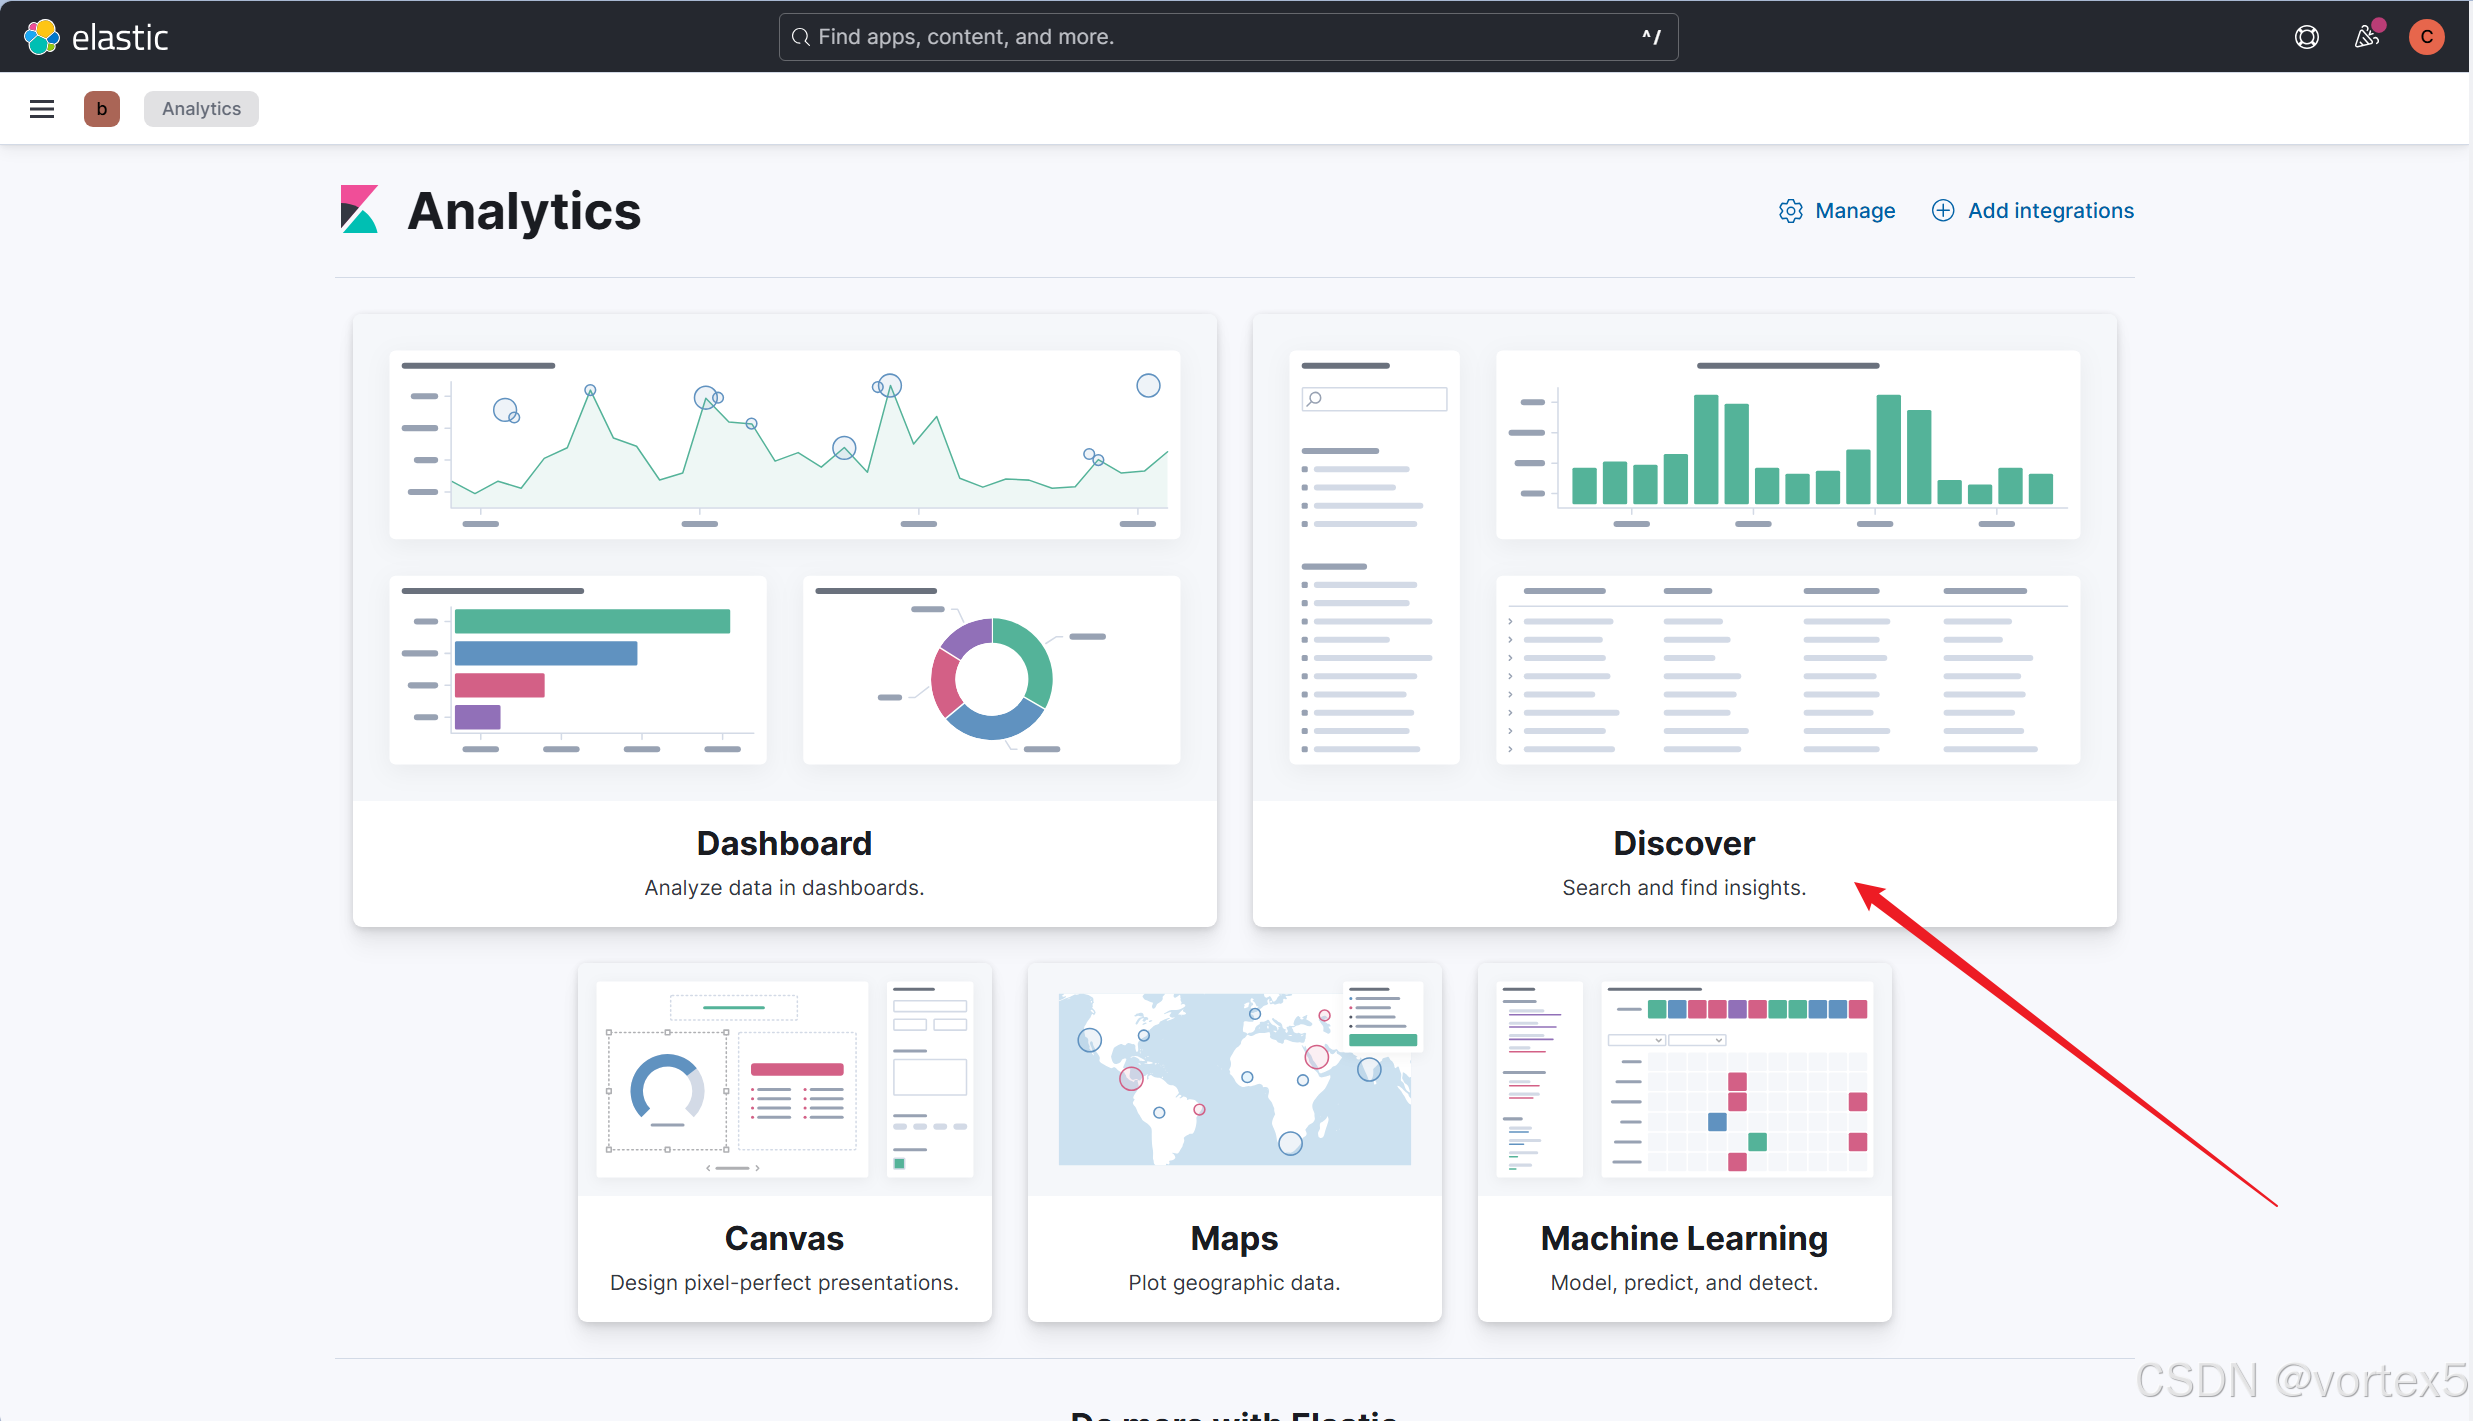Open the help menu lifebuoy icon
The image size is (2473, 1421).
point(2306,37)
